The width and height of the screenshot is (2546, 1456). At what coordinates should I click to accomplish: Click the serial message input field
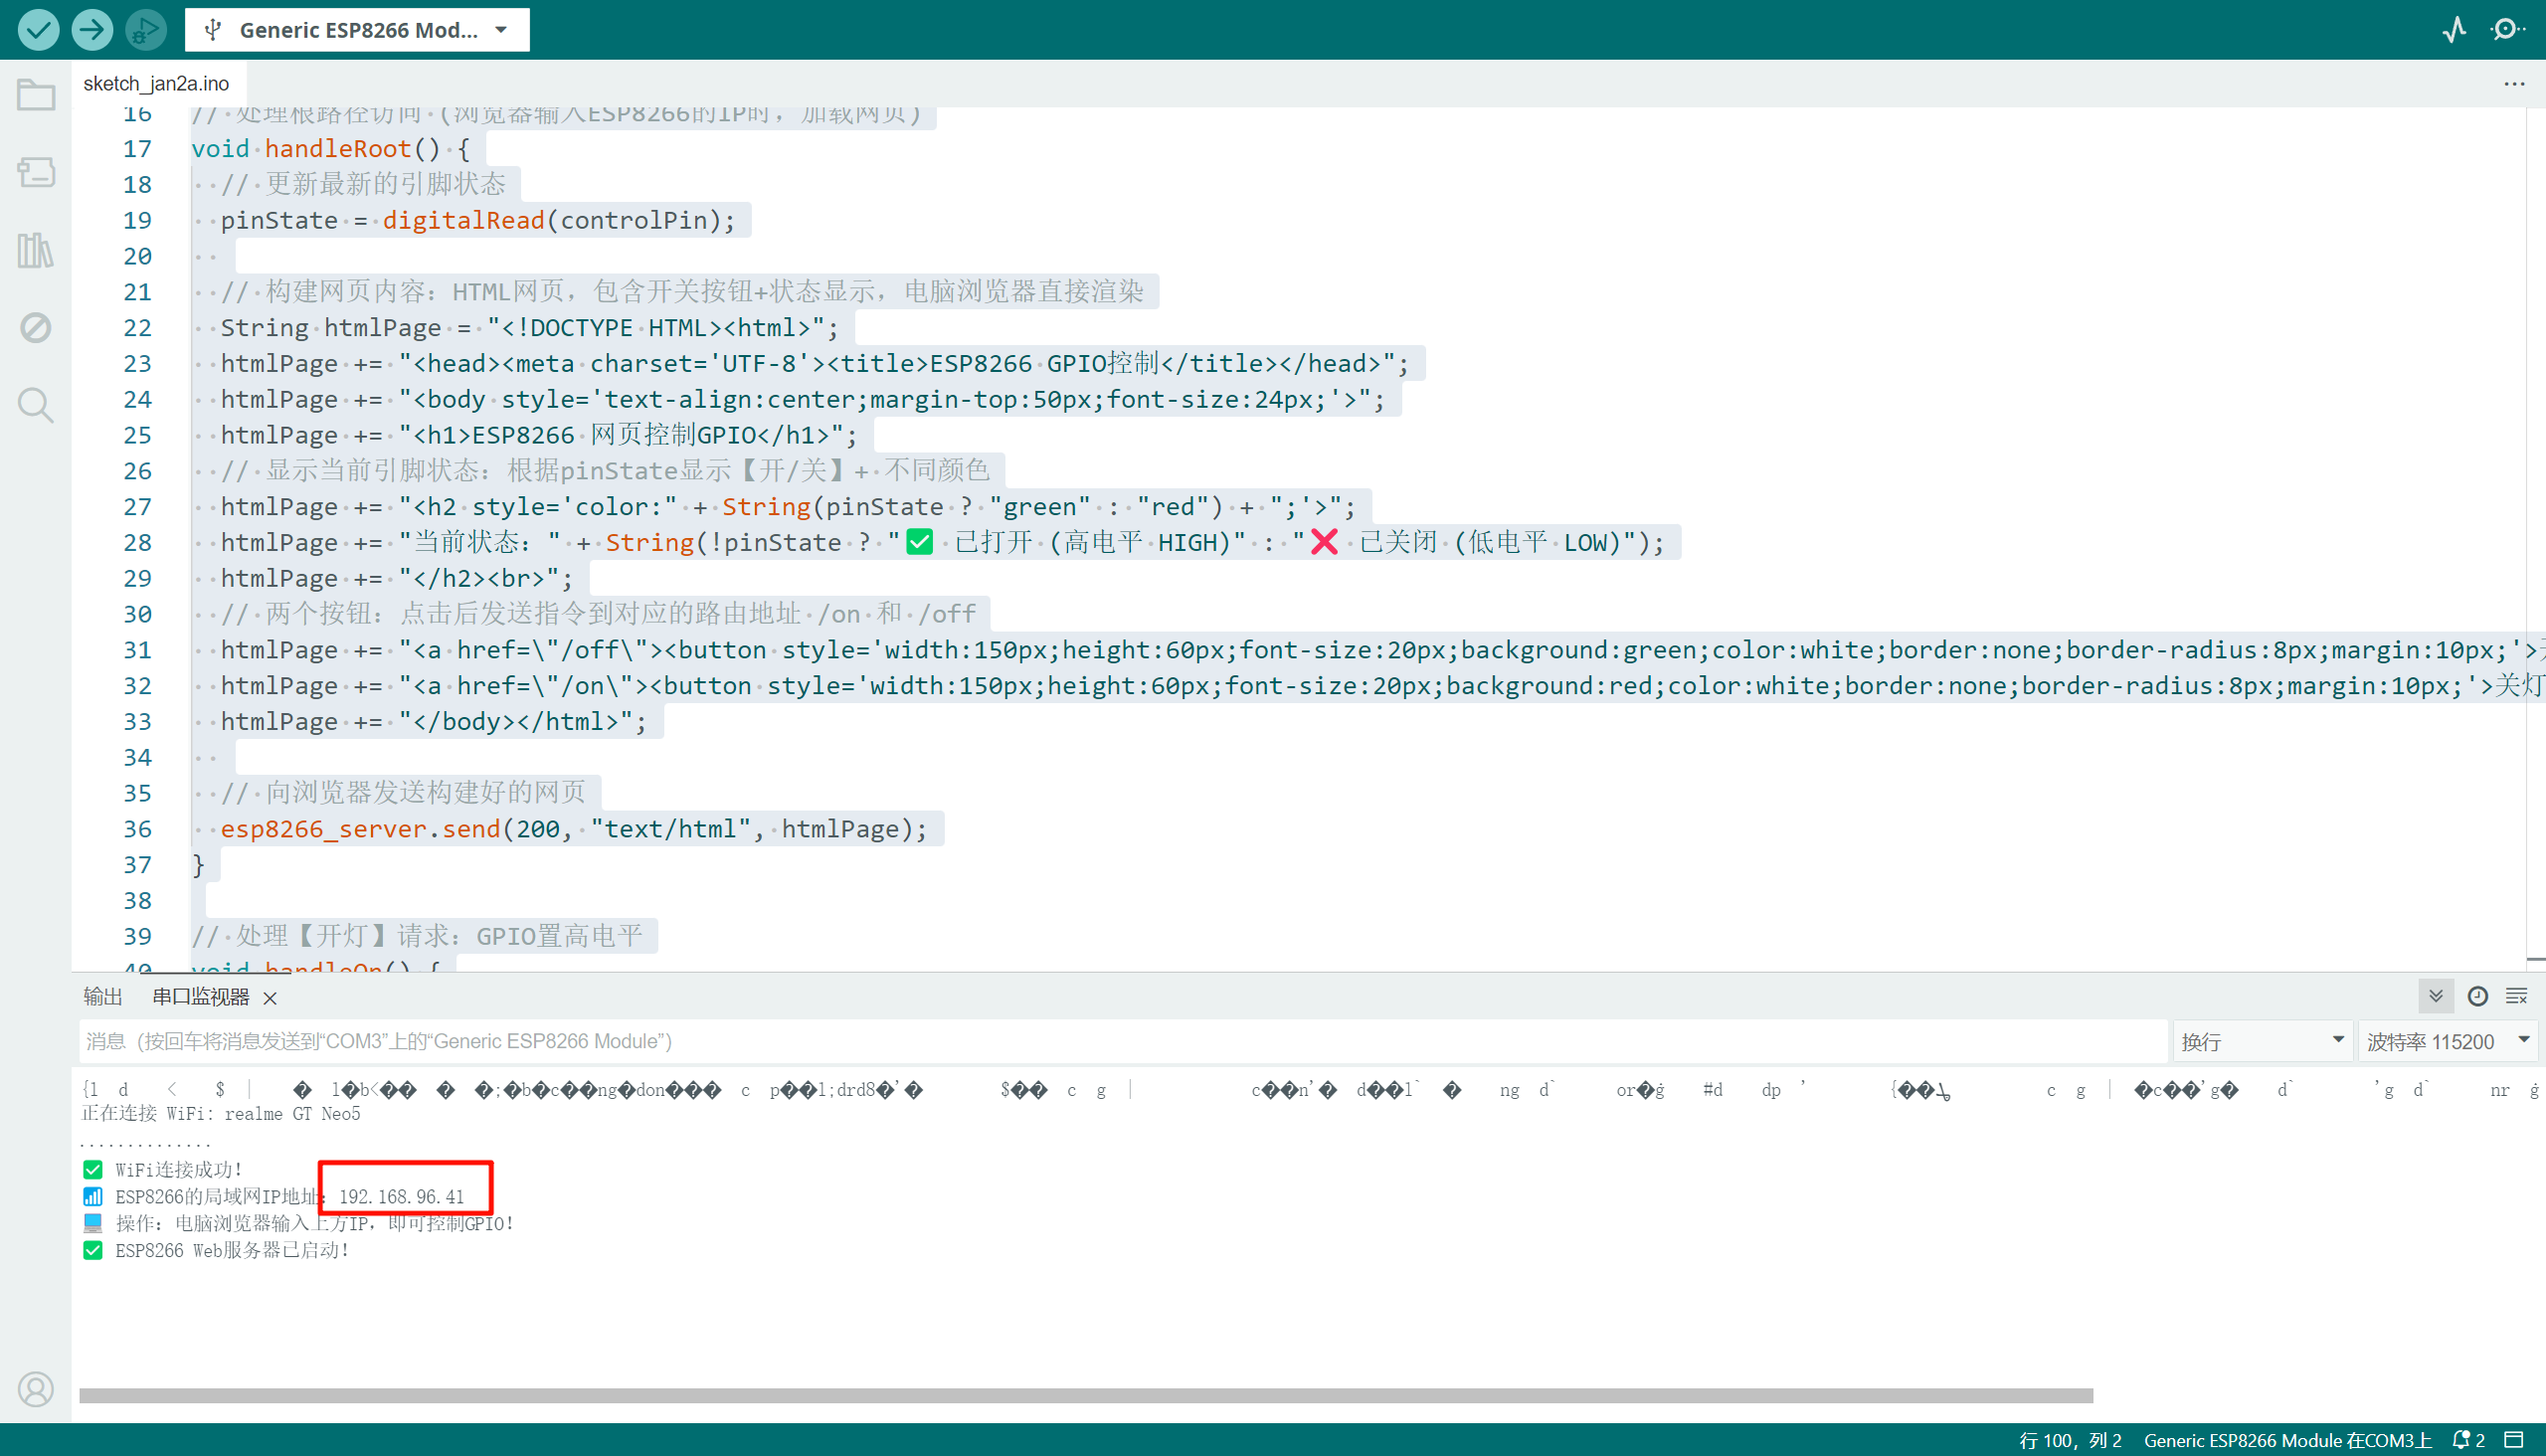pos(1120,1041)
